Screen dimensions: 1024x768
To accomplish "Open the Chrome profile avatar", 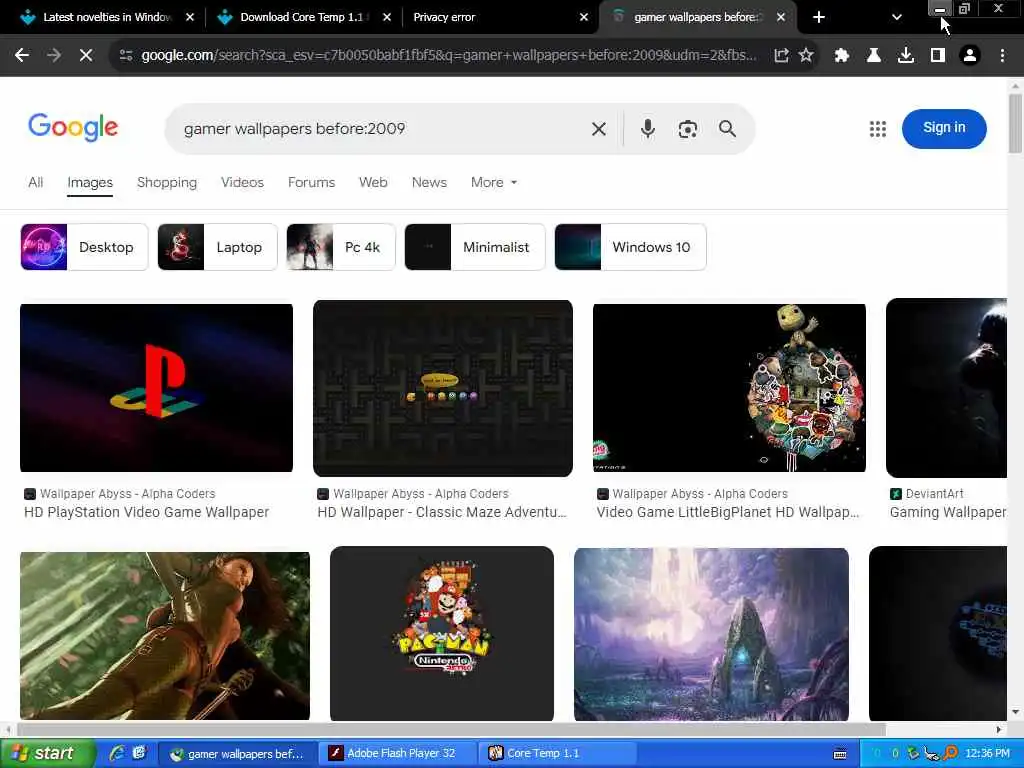I will pyautogui.click(x=970, y=56).
